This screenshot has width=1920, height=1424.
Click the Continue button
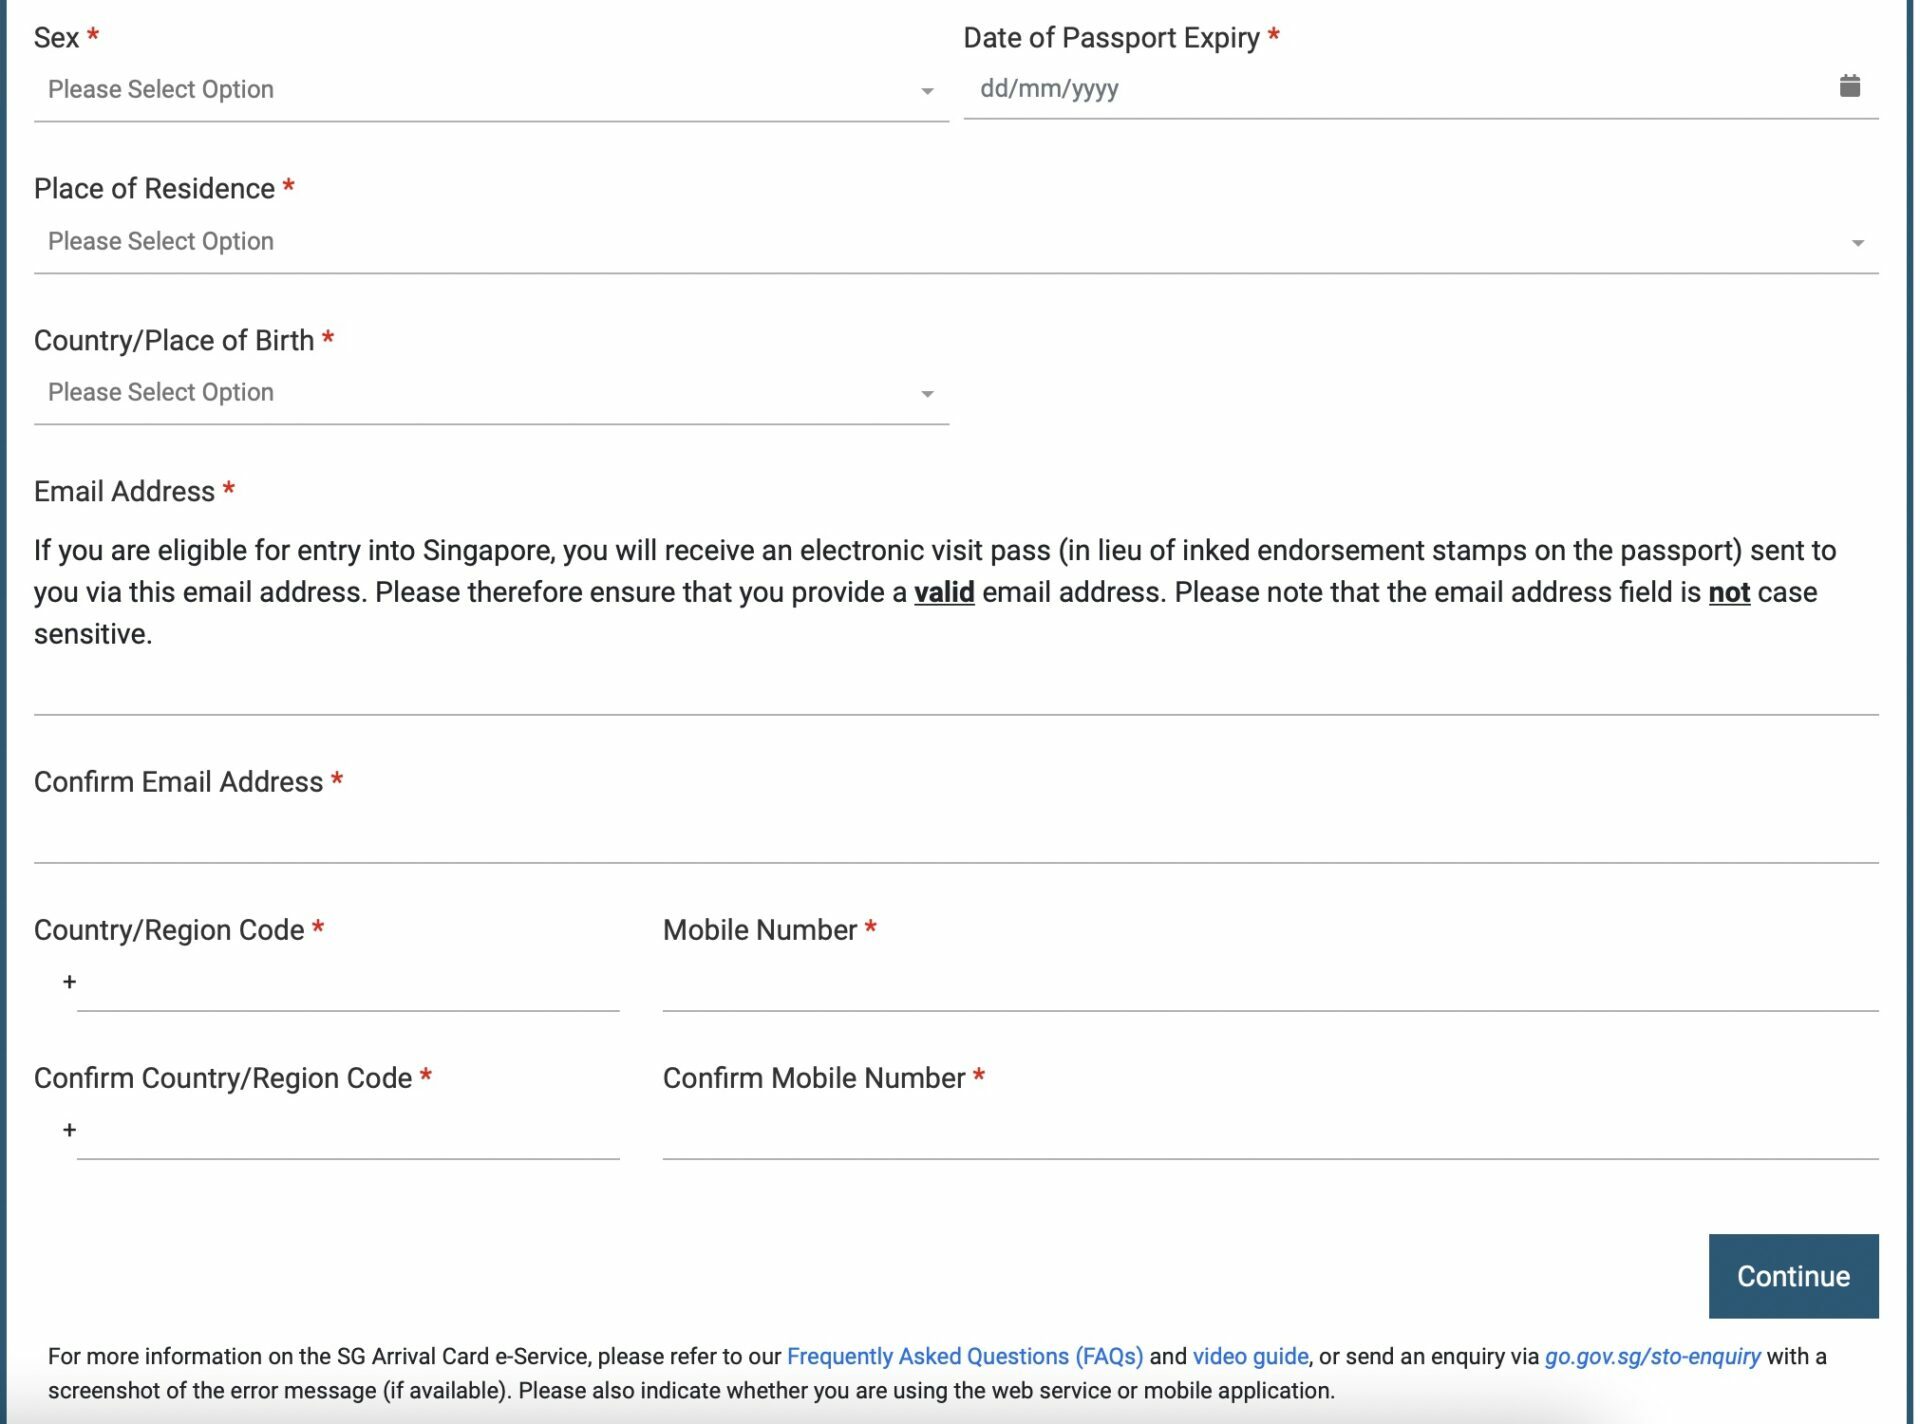tap(1793, 1274)
